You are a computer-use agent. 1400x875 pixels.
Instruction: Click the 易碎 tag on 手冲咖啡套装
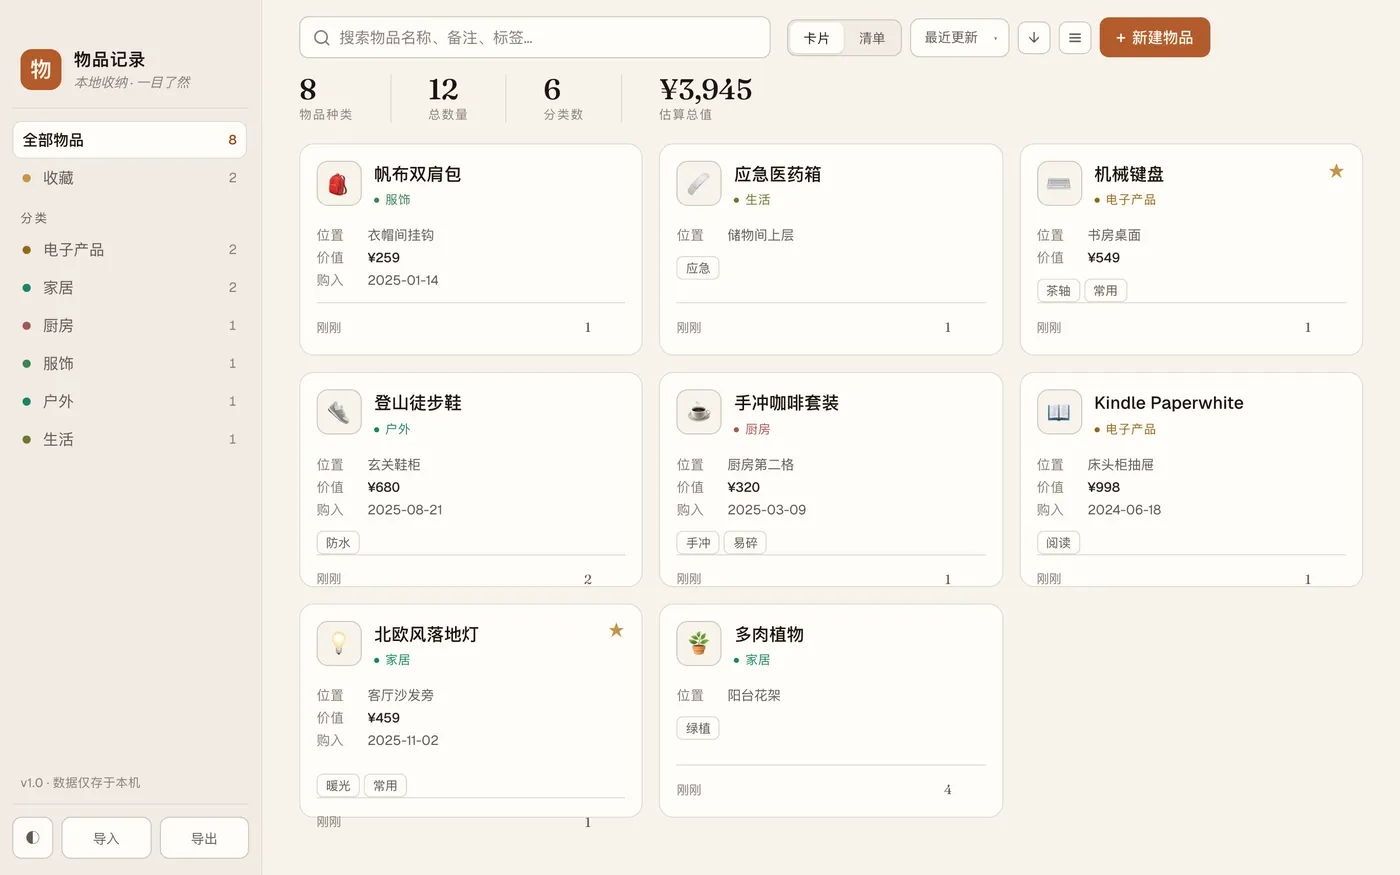pos(745,543)
